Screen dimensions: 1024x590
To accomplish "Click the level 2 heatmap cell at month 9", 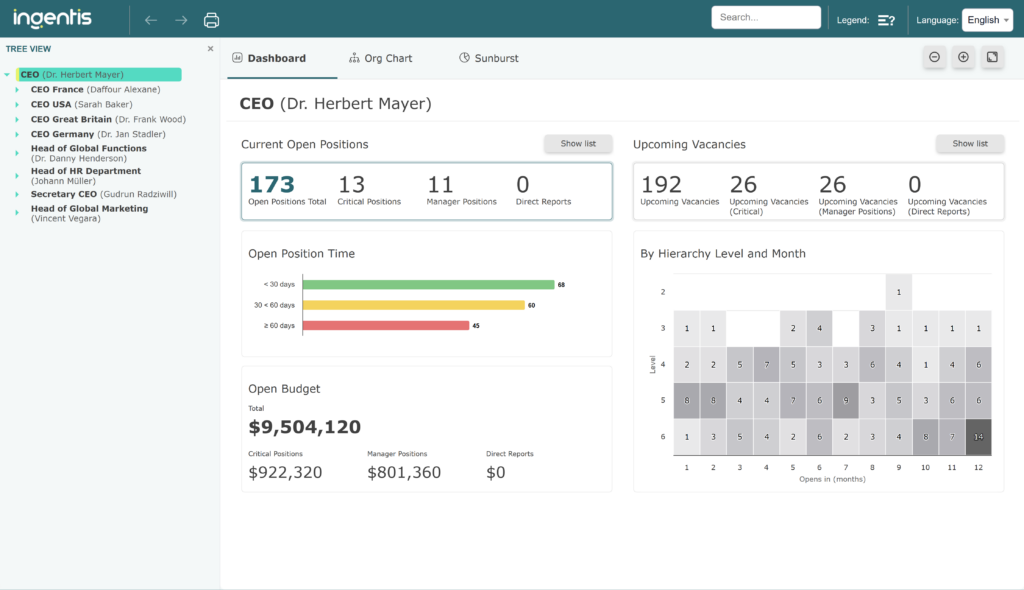I will point(899,292).
